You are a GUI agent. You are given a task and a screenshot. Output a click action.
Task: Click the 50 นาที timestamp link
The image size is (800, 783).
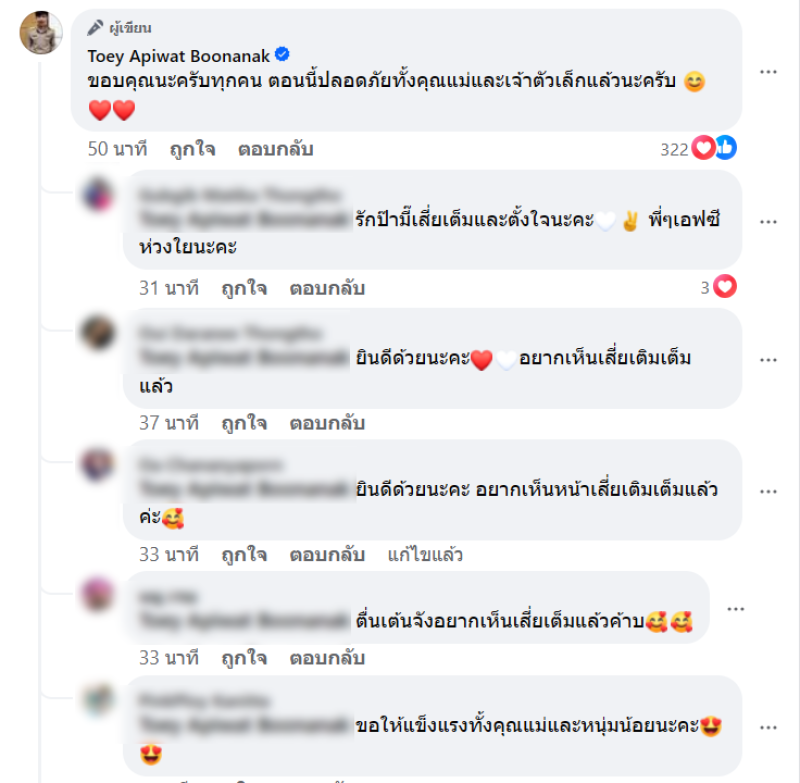[117, 149]
